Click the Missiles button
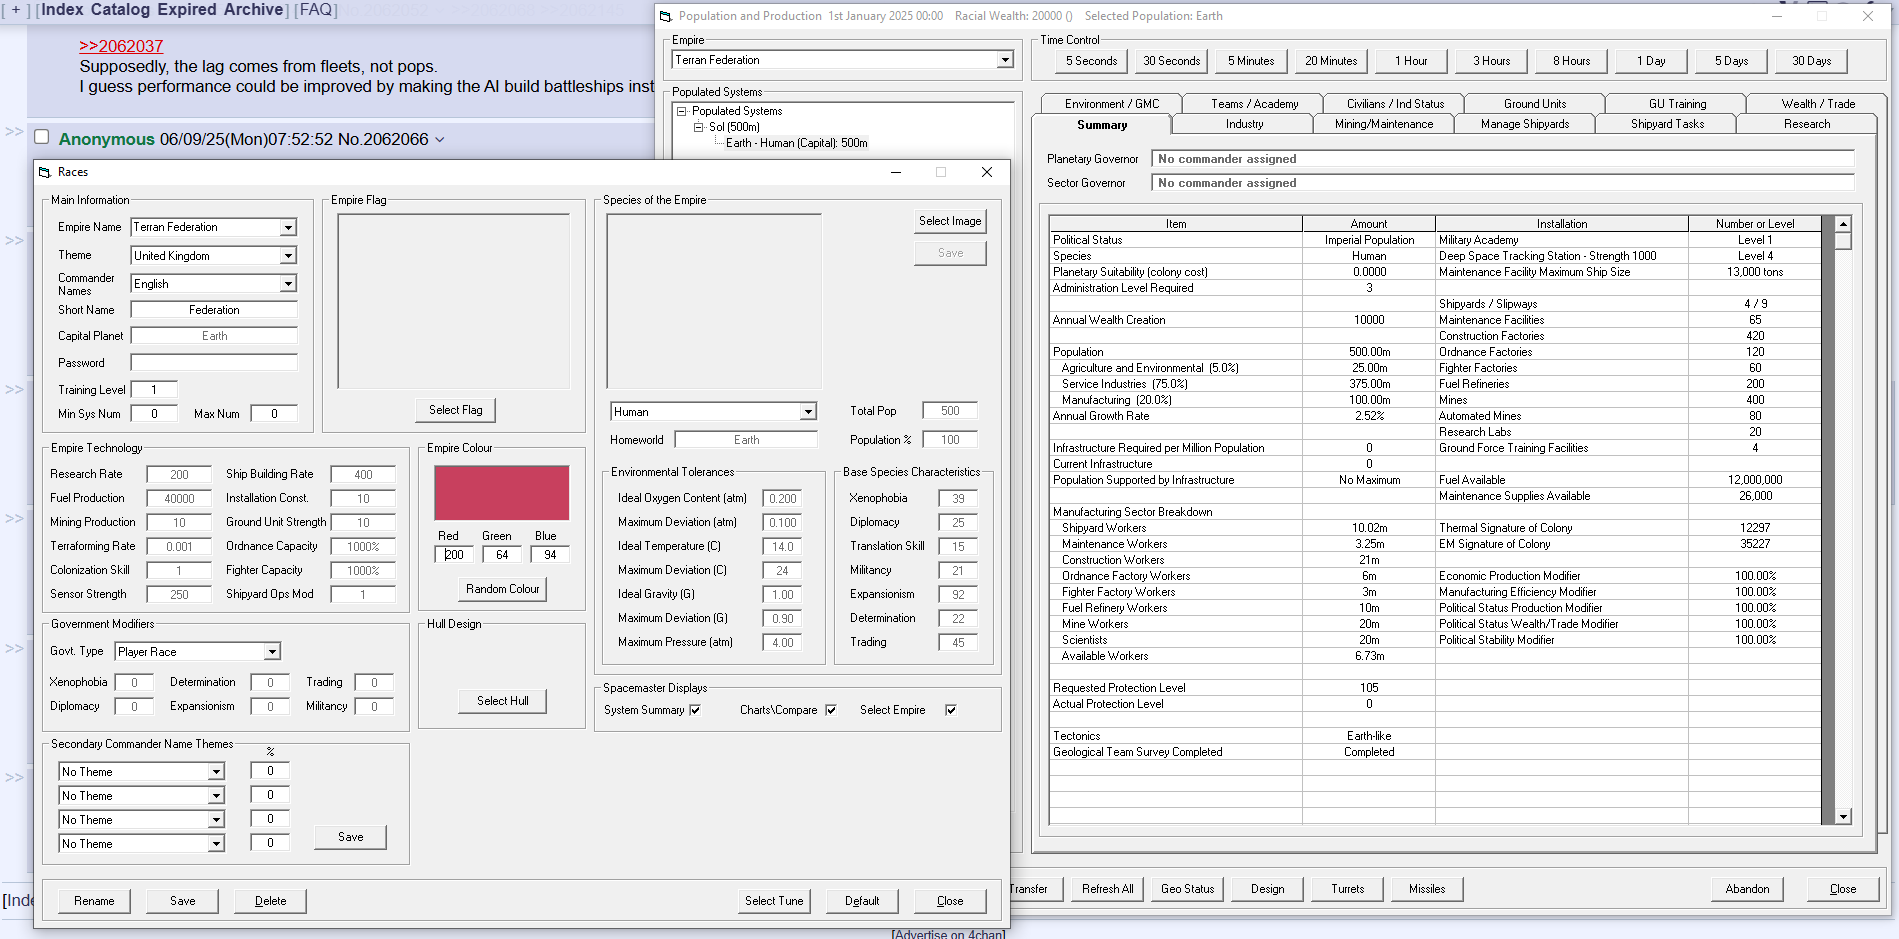 [x=1427, y=889]
